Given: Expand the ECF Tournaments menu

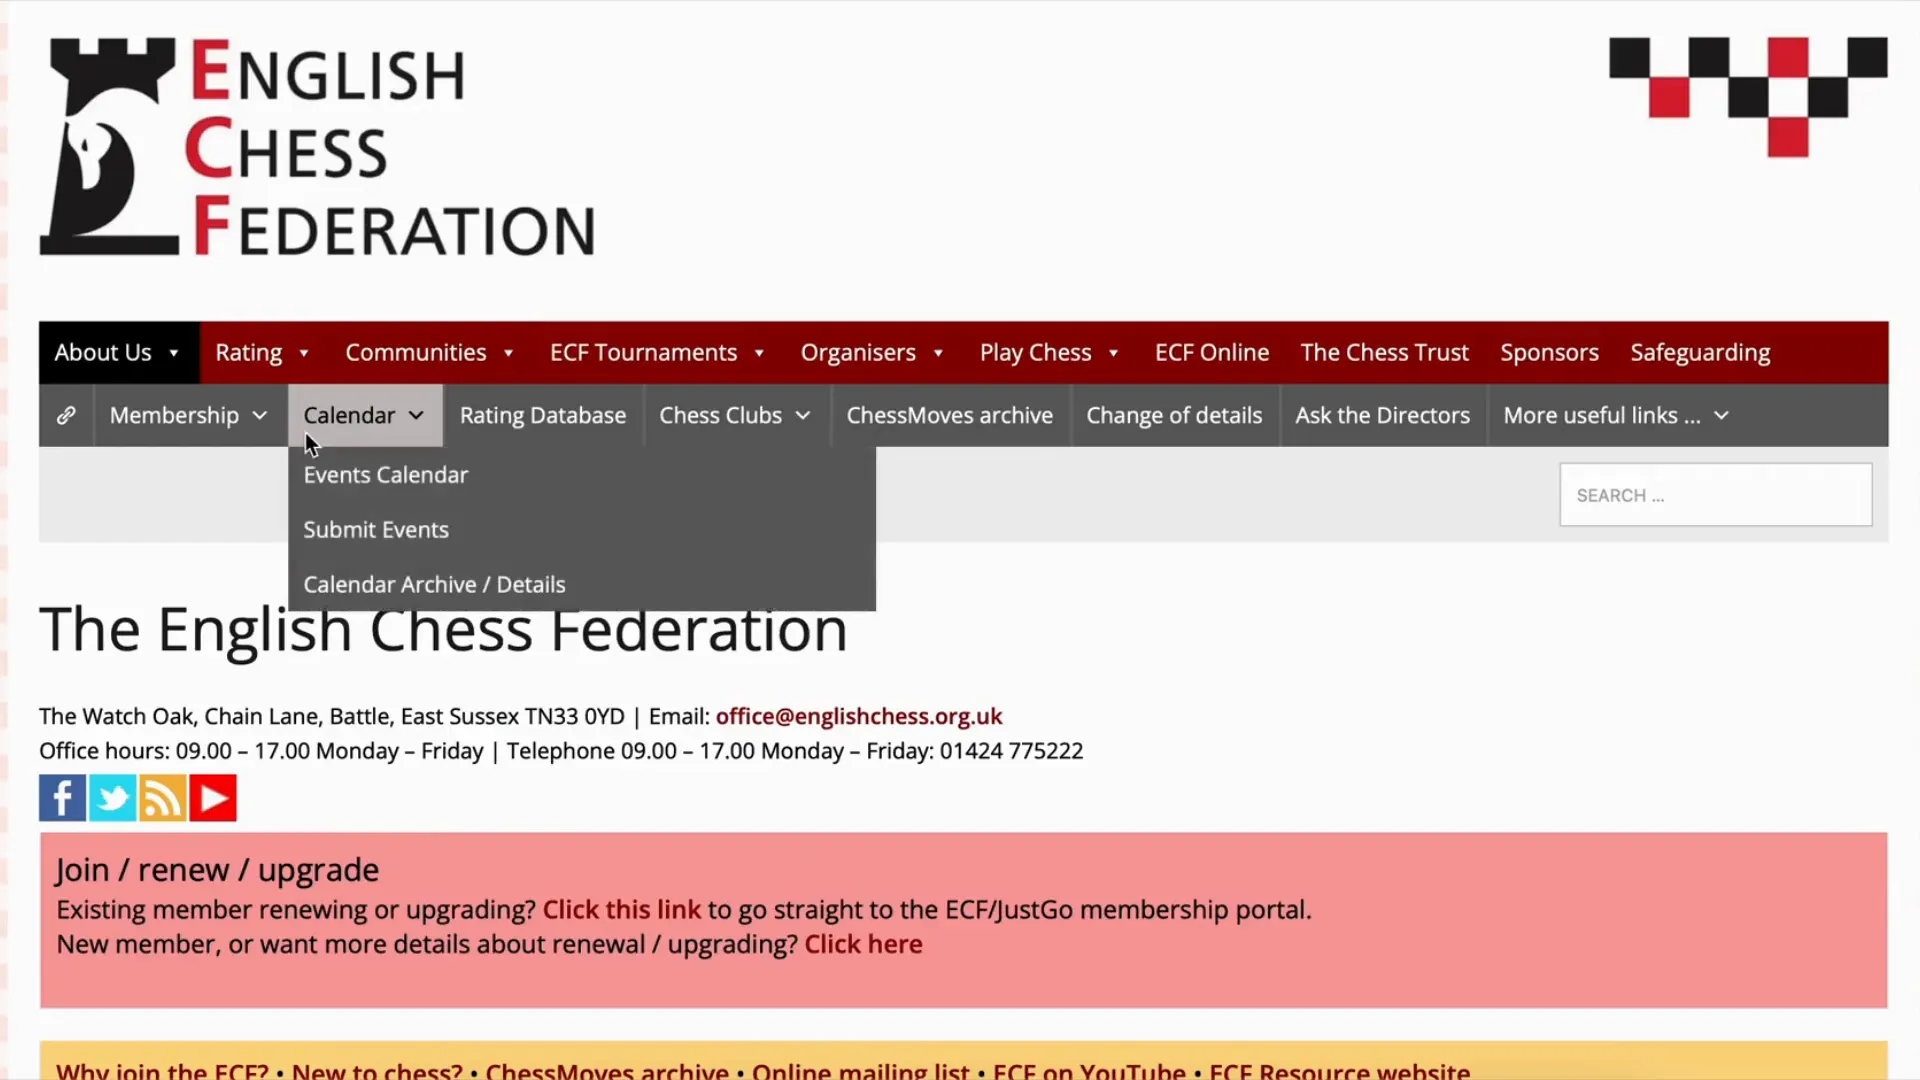Looking at the screenshot, I should click(x=658, y=352).
